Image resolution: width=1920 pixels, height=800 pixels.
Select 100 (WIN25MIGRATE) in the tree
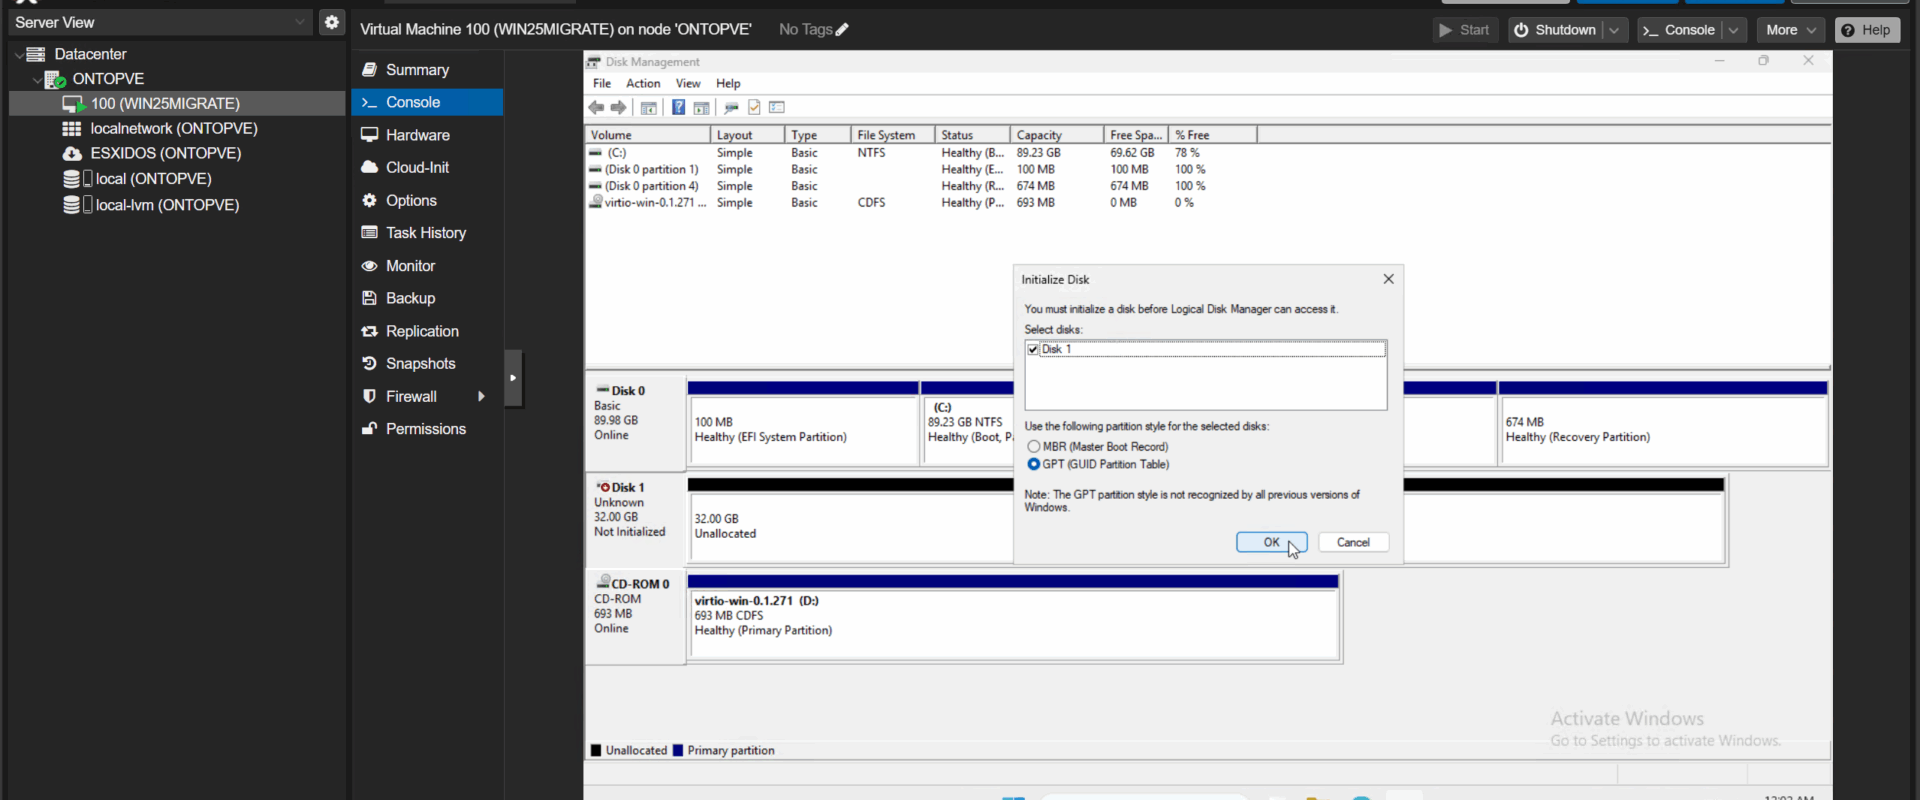click(177, 103)
